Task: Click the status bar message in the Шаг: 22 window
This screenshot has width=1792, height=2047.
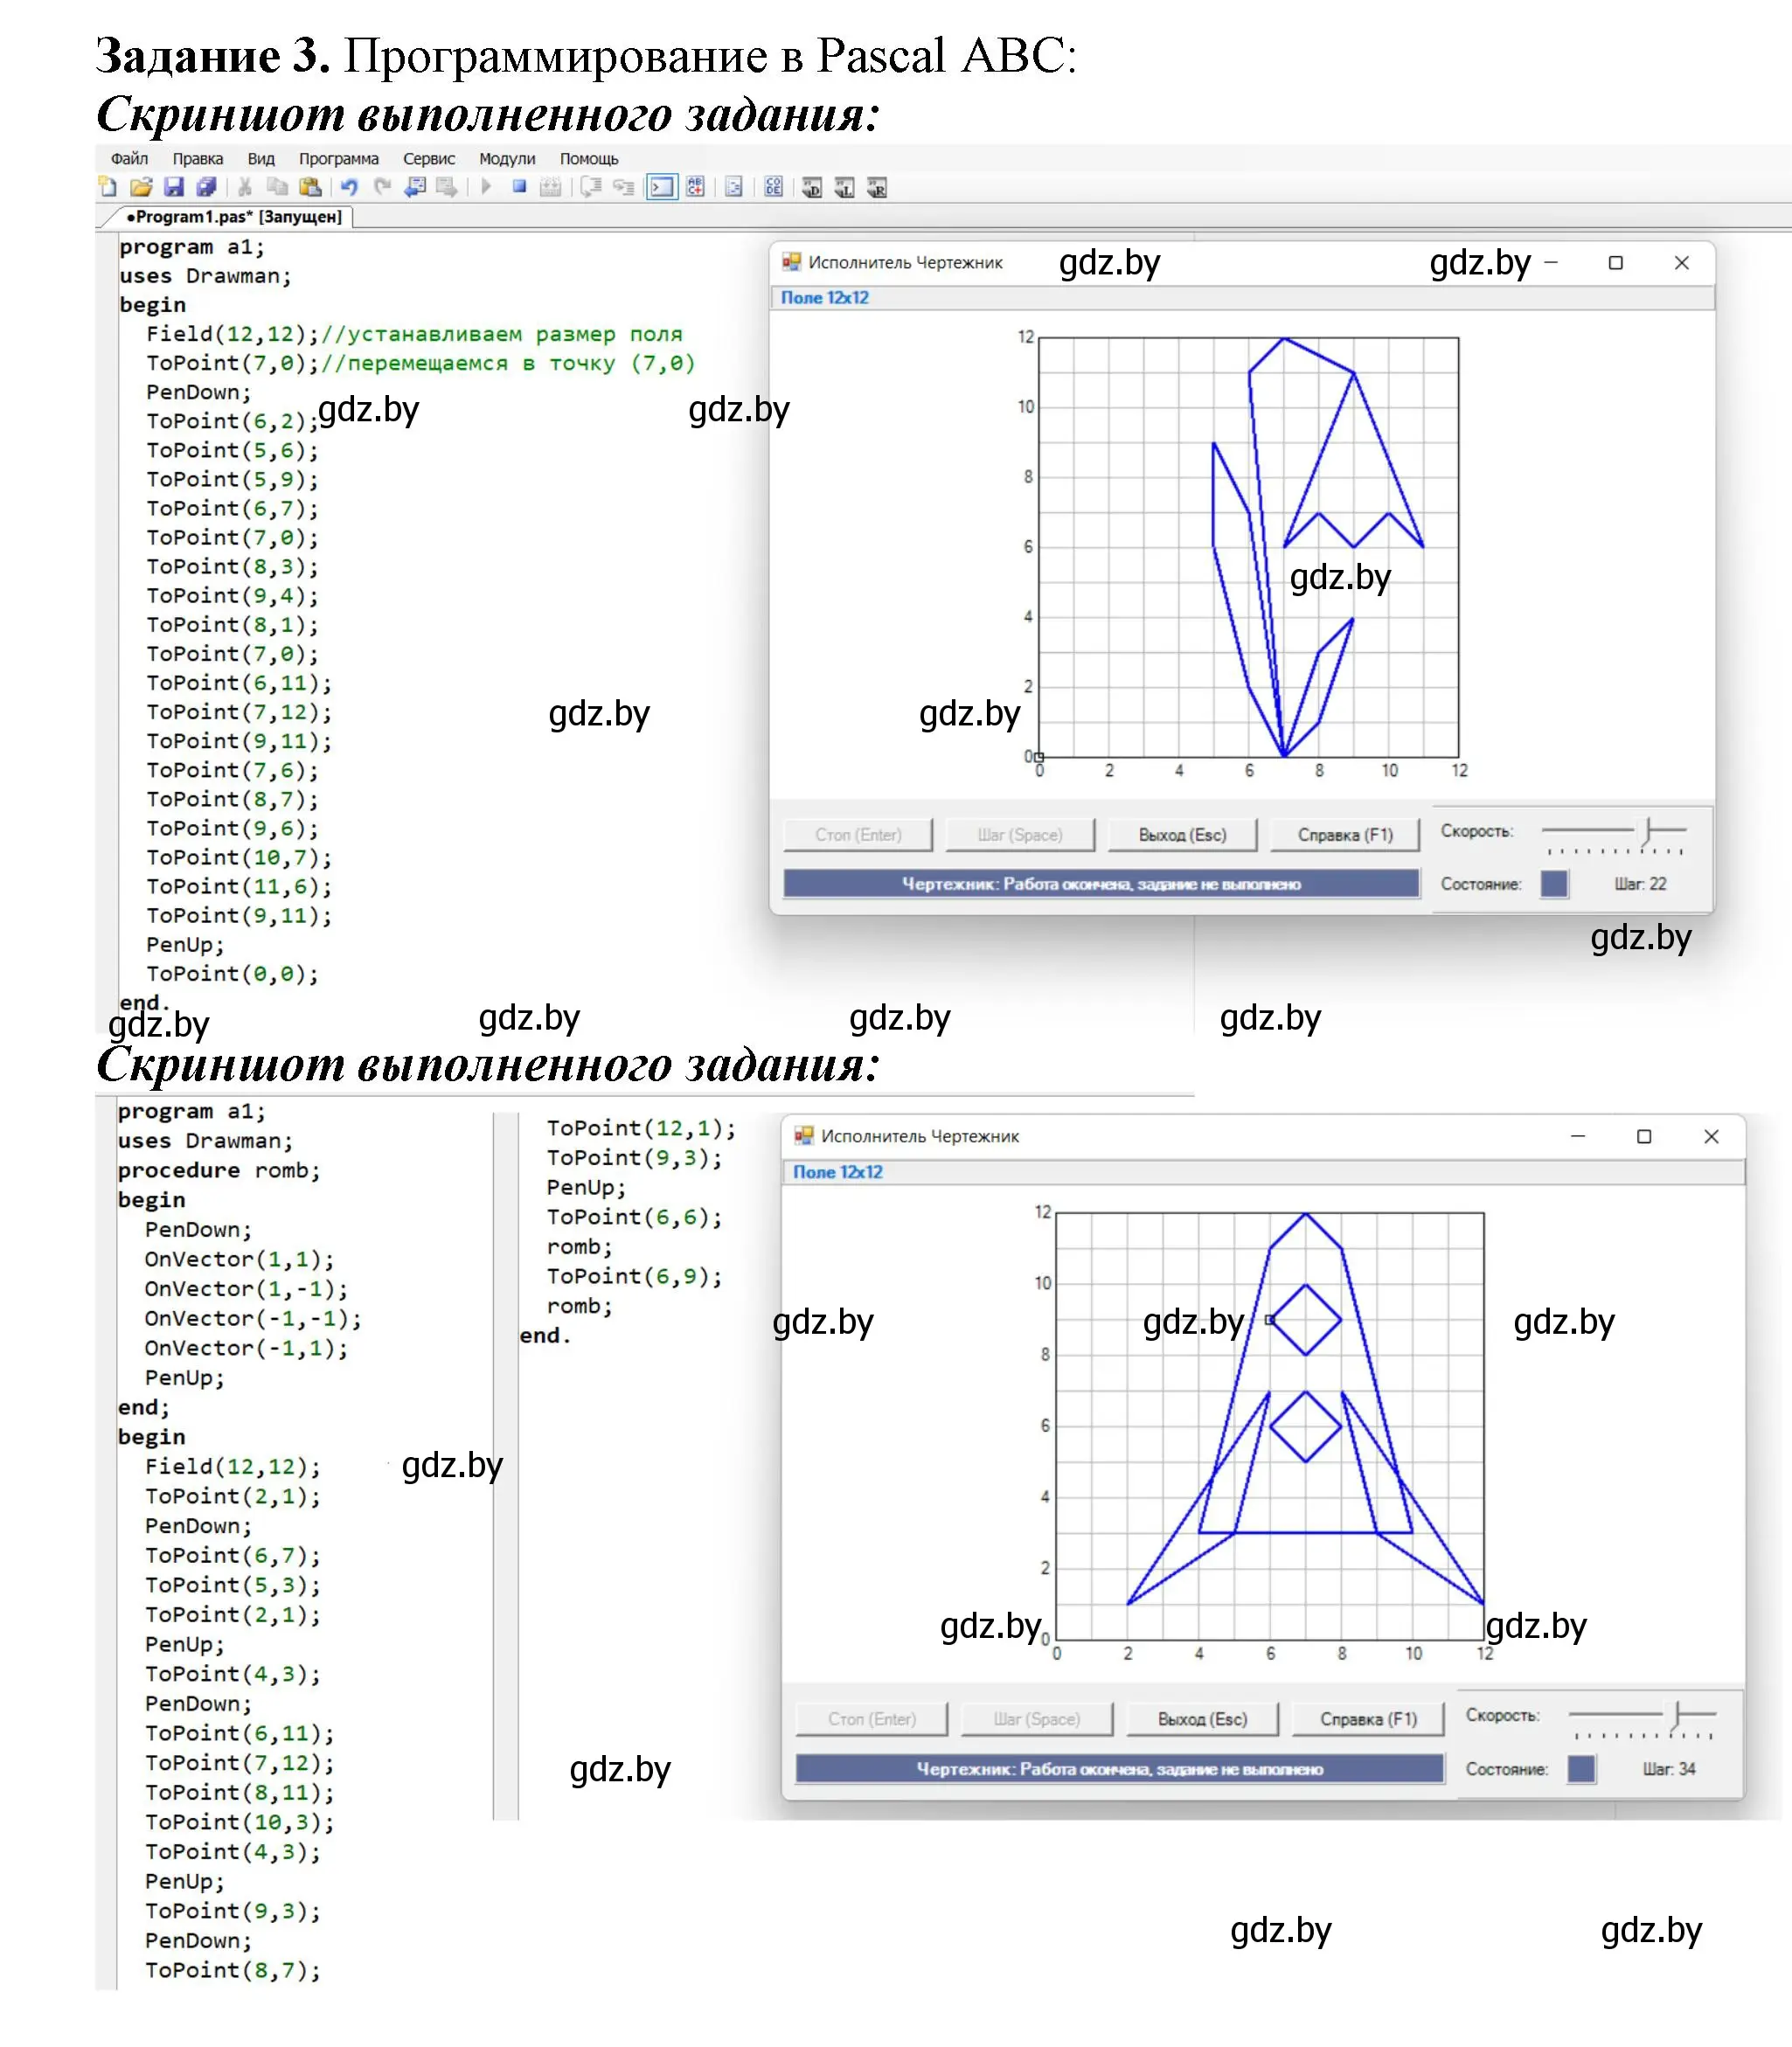Action: tap(1101, 884)
